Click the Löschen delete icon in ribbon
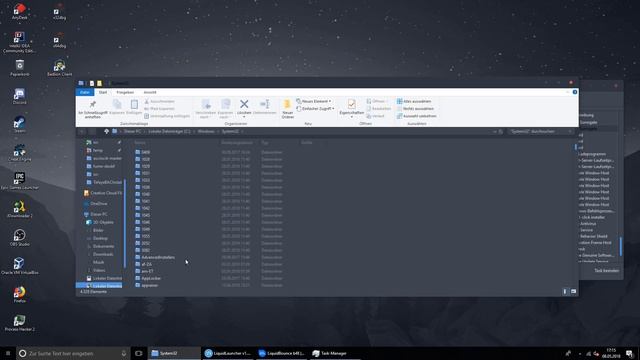The image size is (640, 360). tap(244, 104)
